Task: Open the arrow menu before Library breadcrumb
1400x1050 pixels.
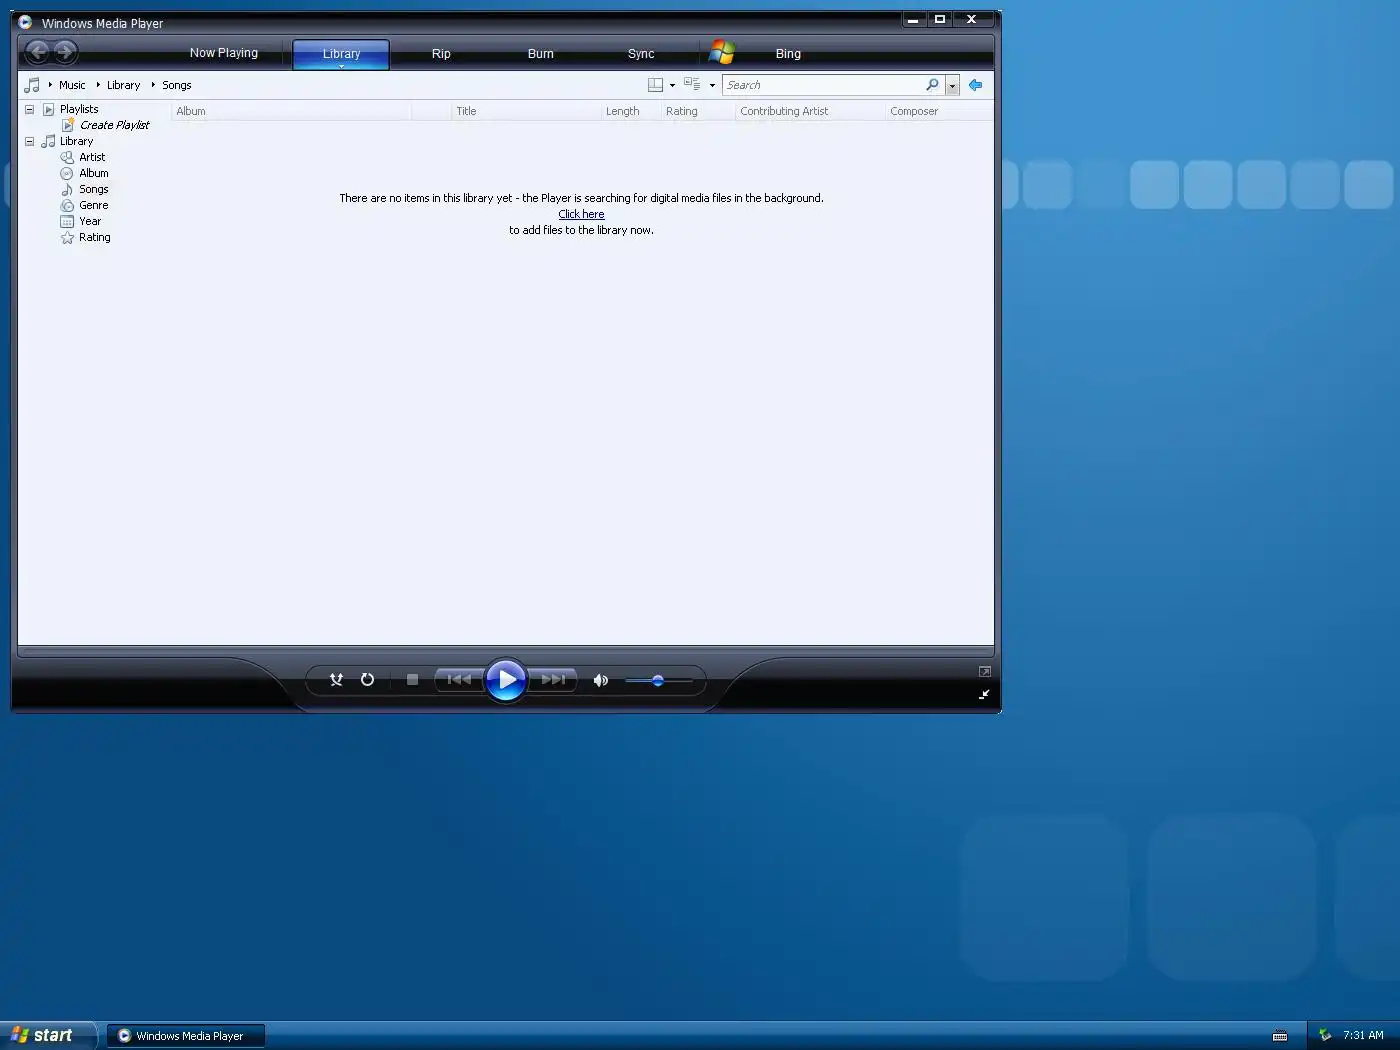Action: (98, 85)
